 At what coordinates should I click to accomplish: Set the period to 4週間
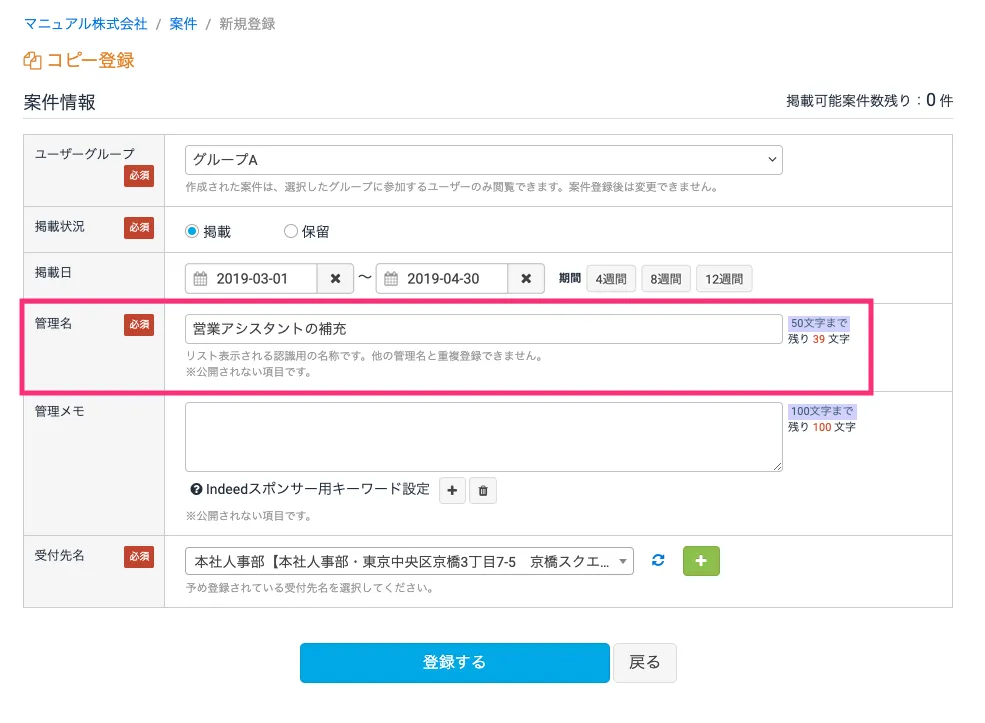[x=610, y=279]
